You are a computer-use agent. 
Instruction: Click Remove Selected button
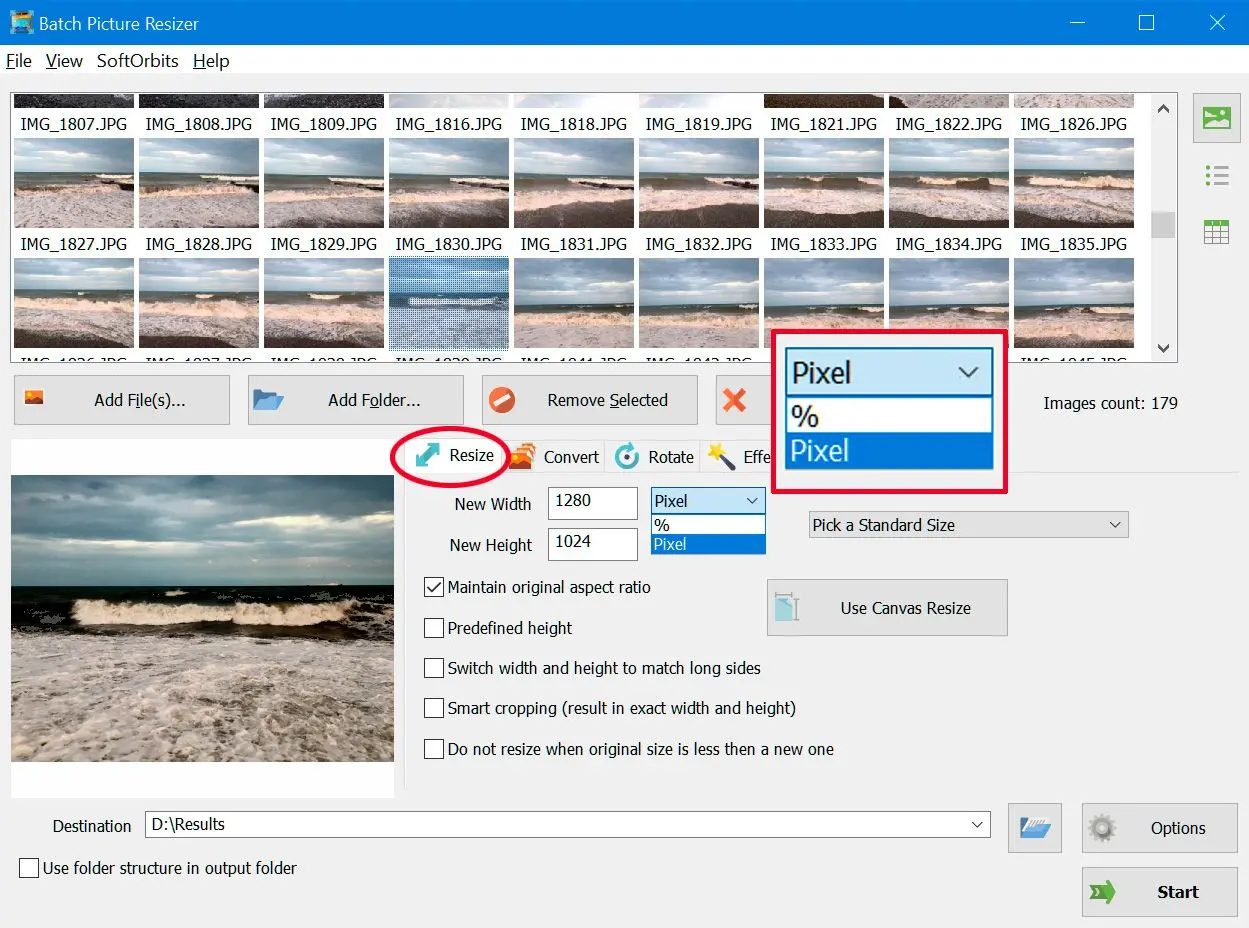point(590,400)
